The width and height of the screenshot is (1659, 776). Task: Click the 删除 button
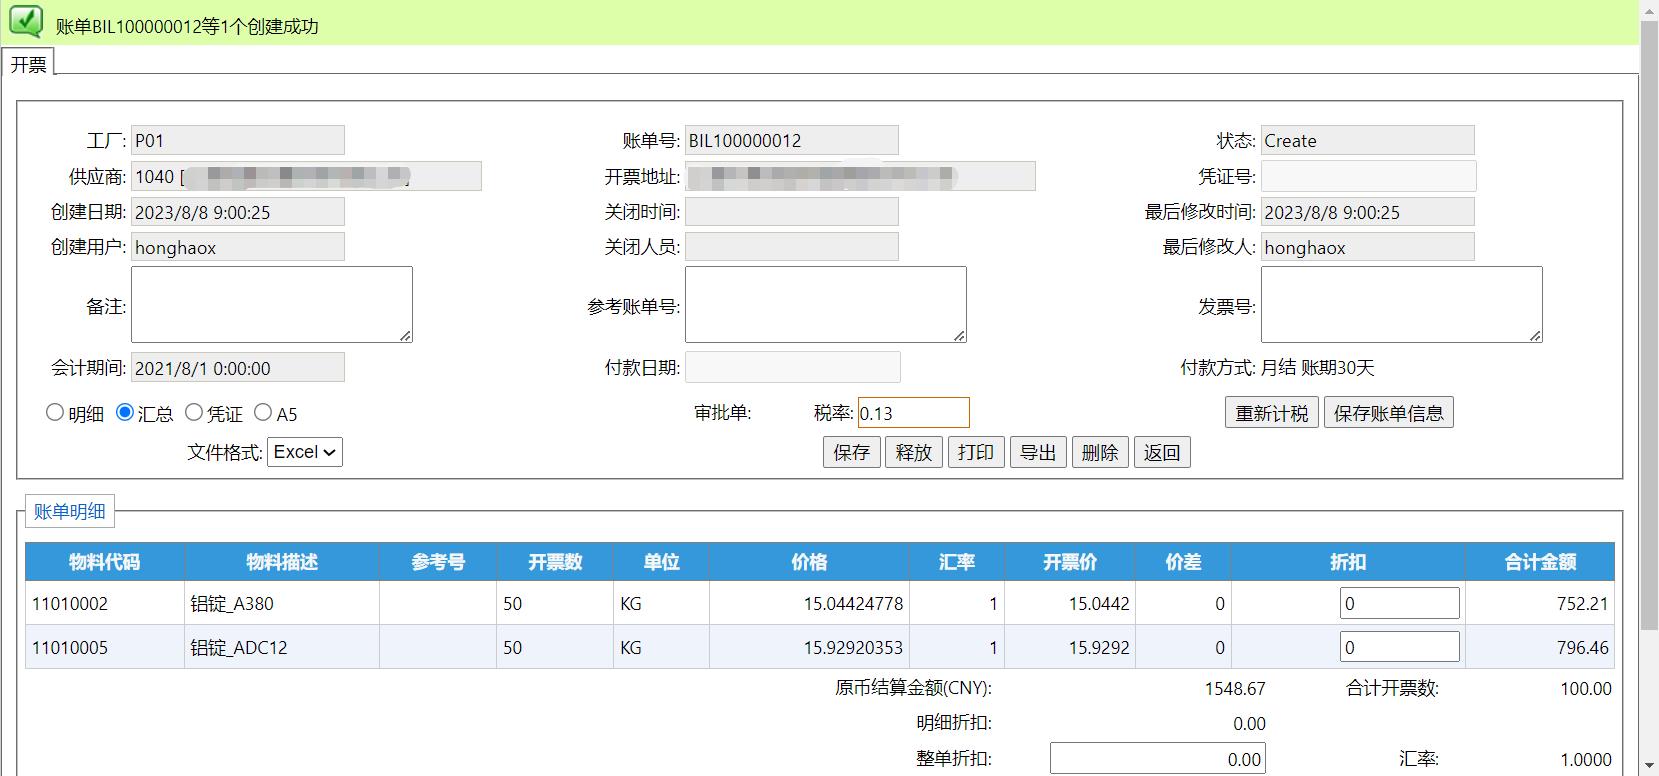click(1100, 452)
